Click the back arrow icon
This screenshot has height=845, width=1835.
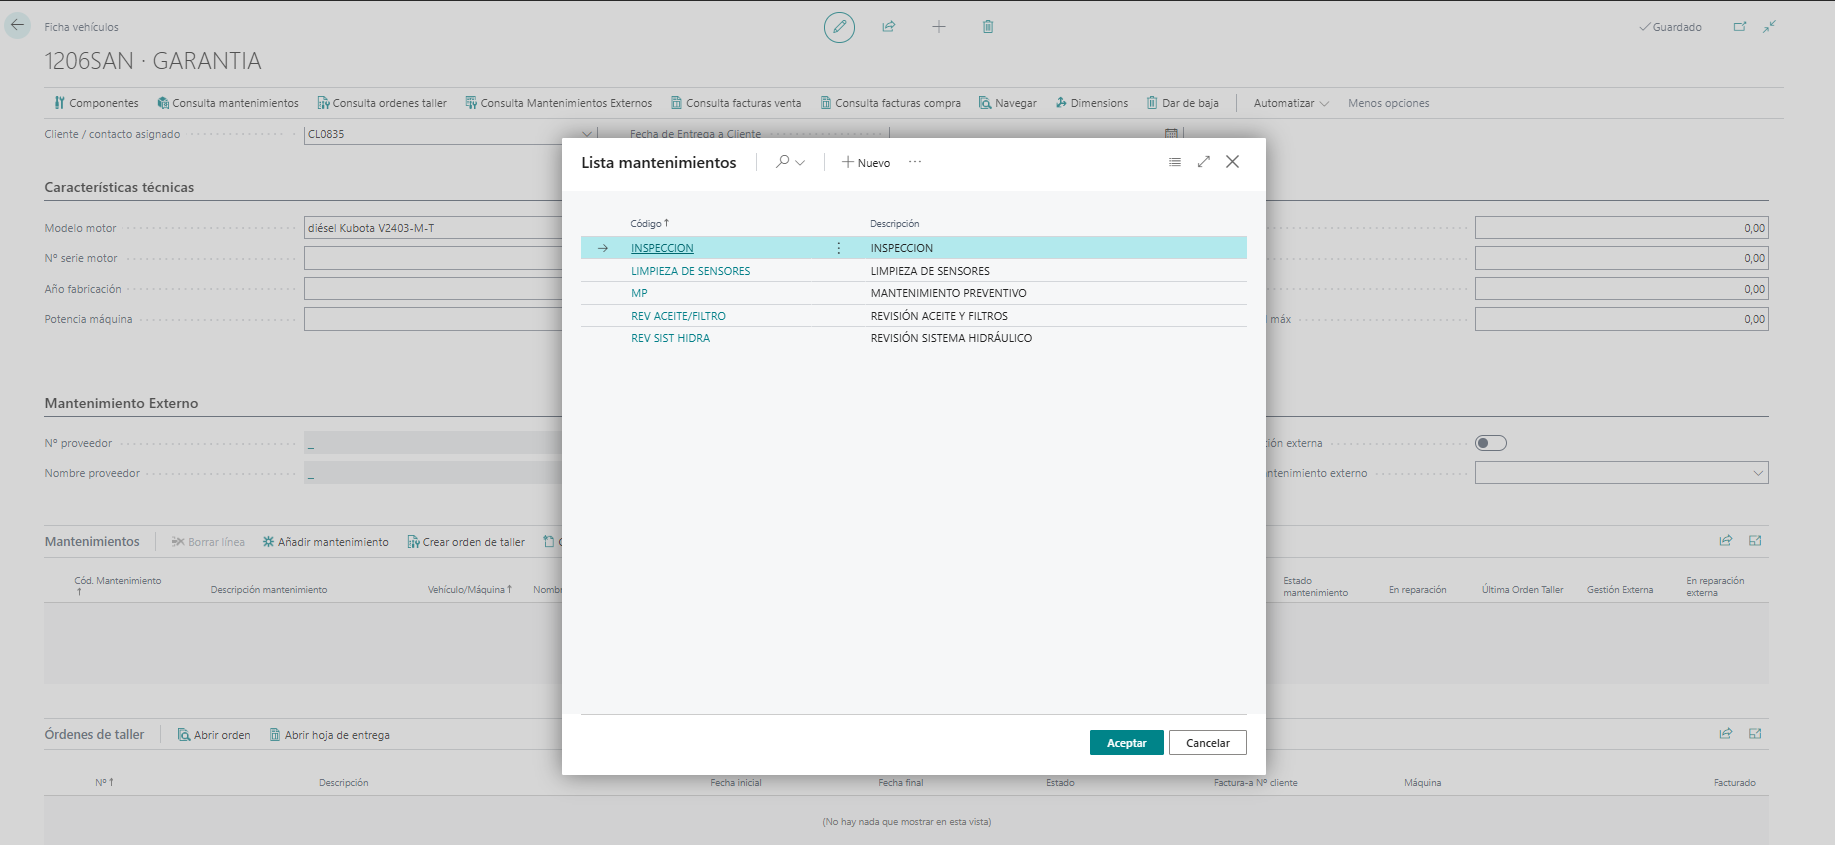[18, 25]
